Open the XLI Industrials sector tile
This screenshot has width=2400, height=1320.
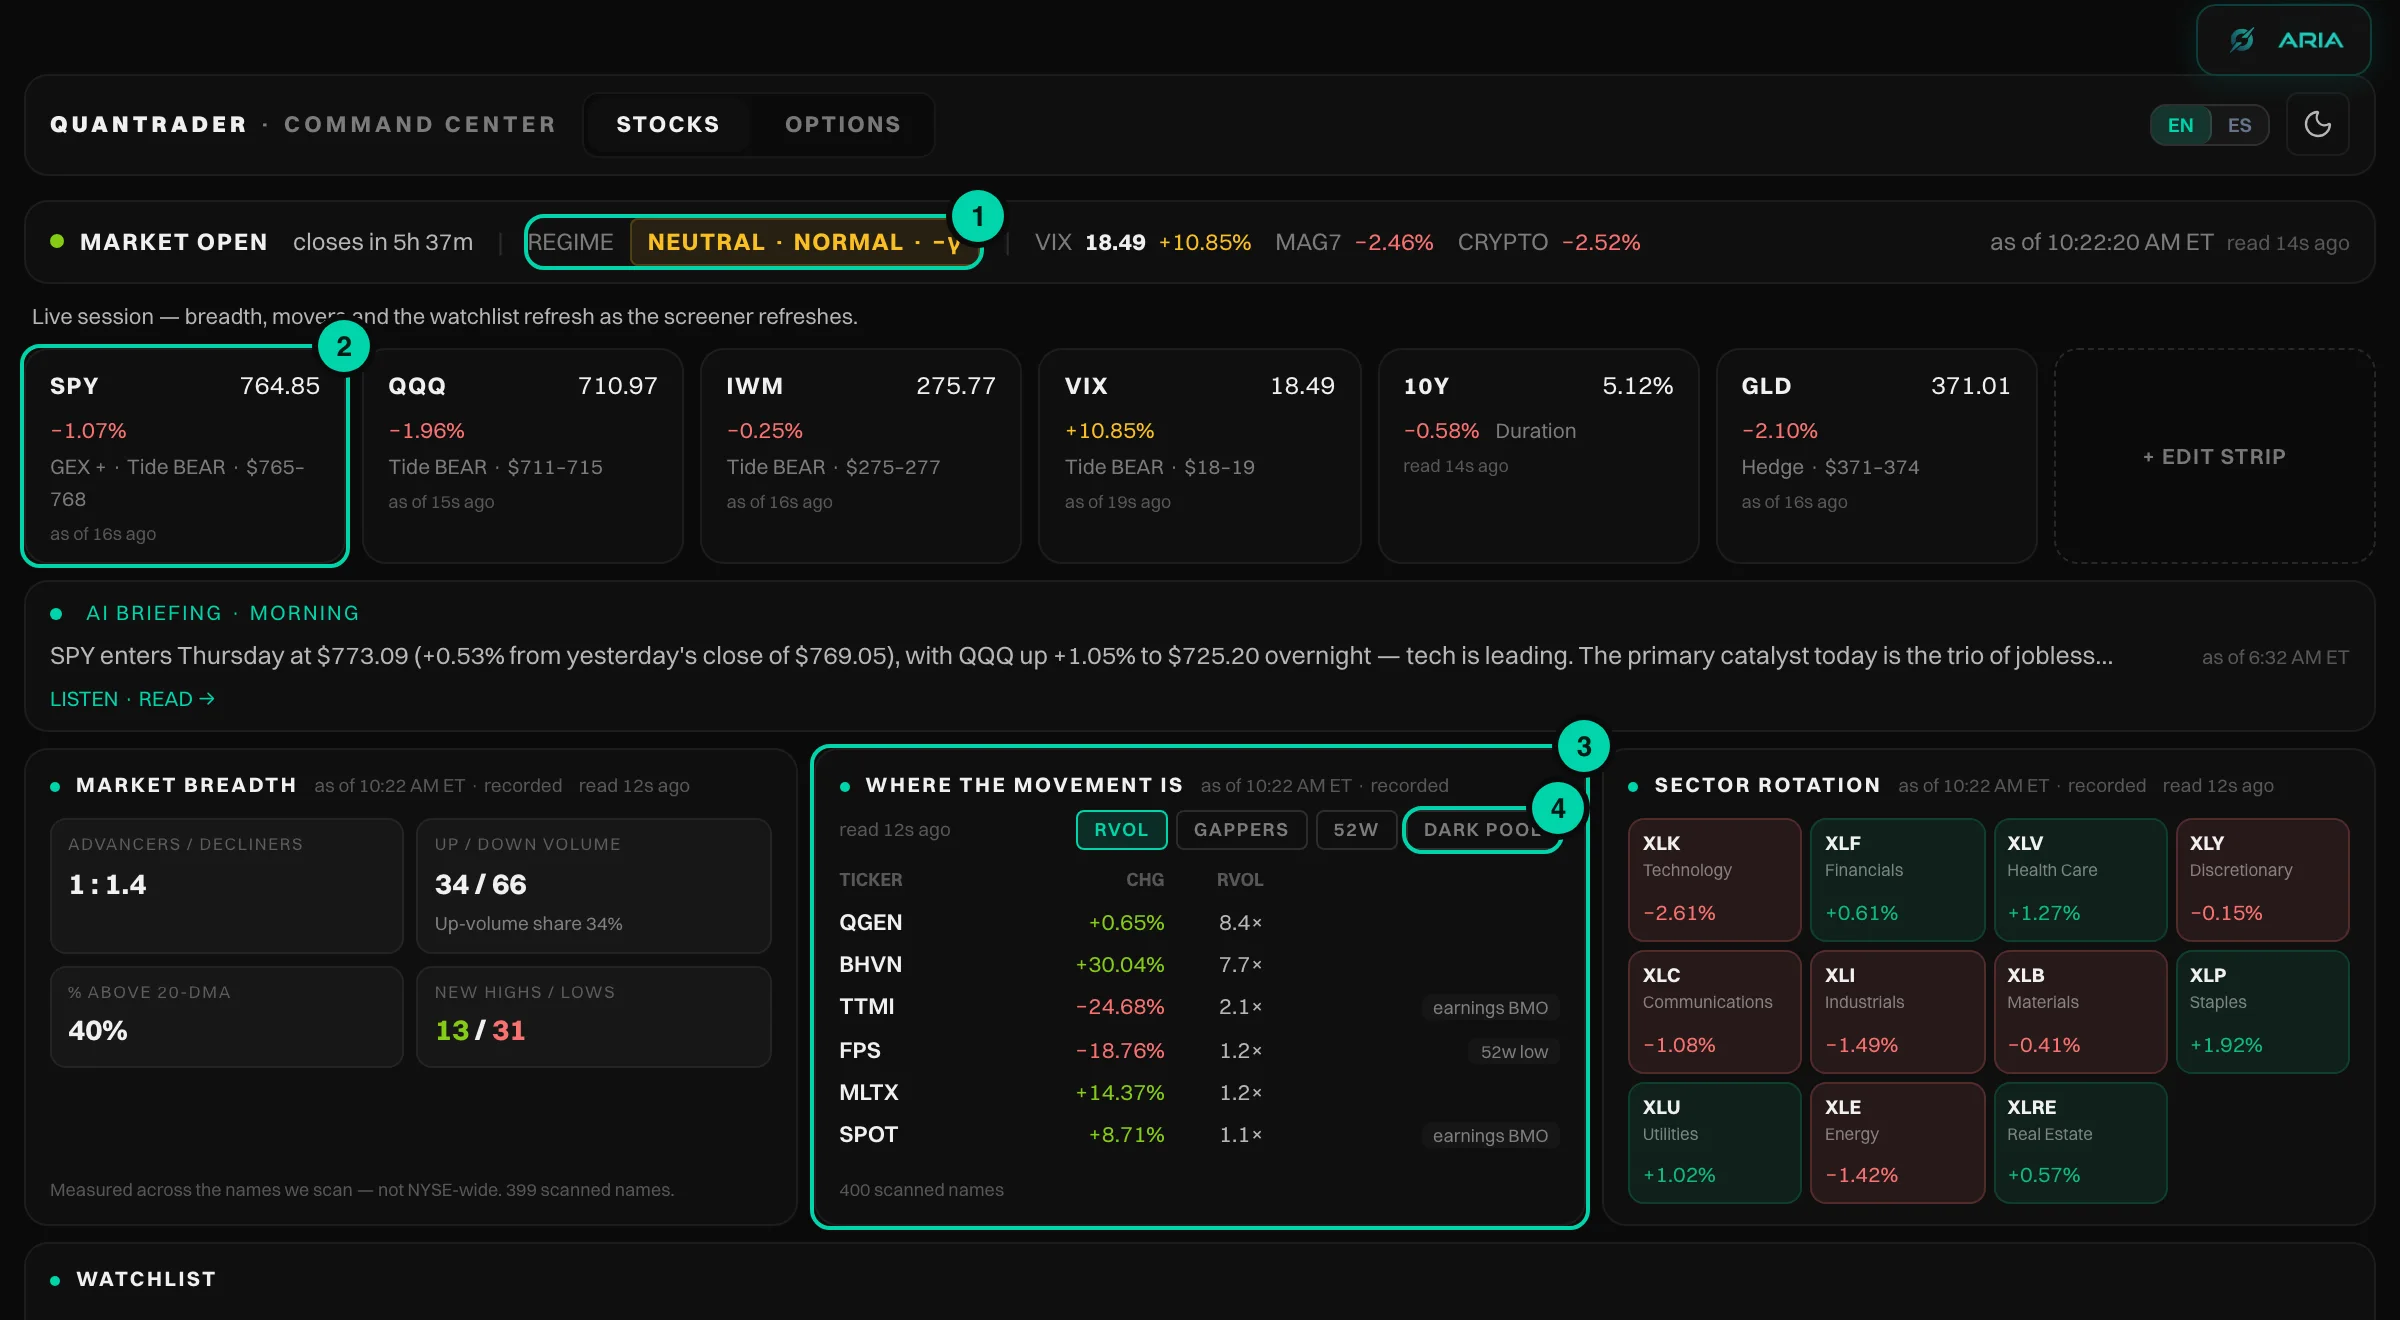(1897, 1012)
